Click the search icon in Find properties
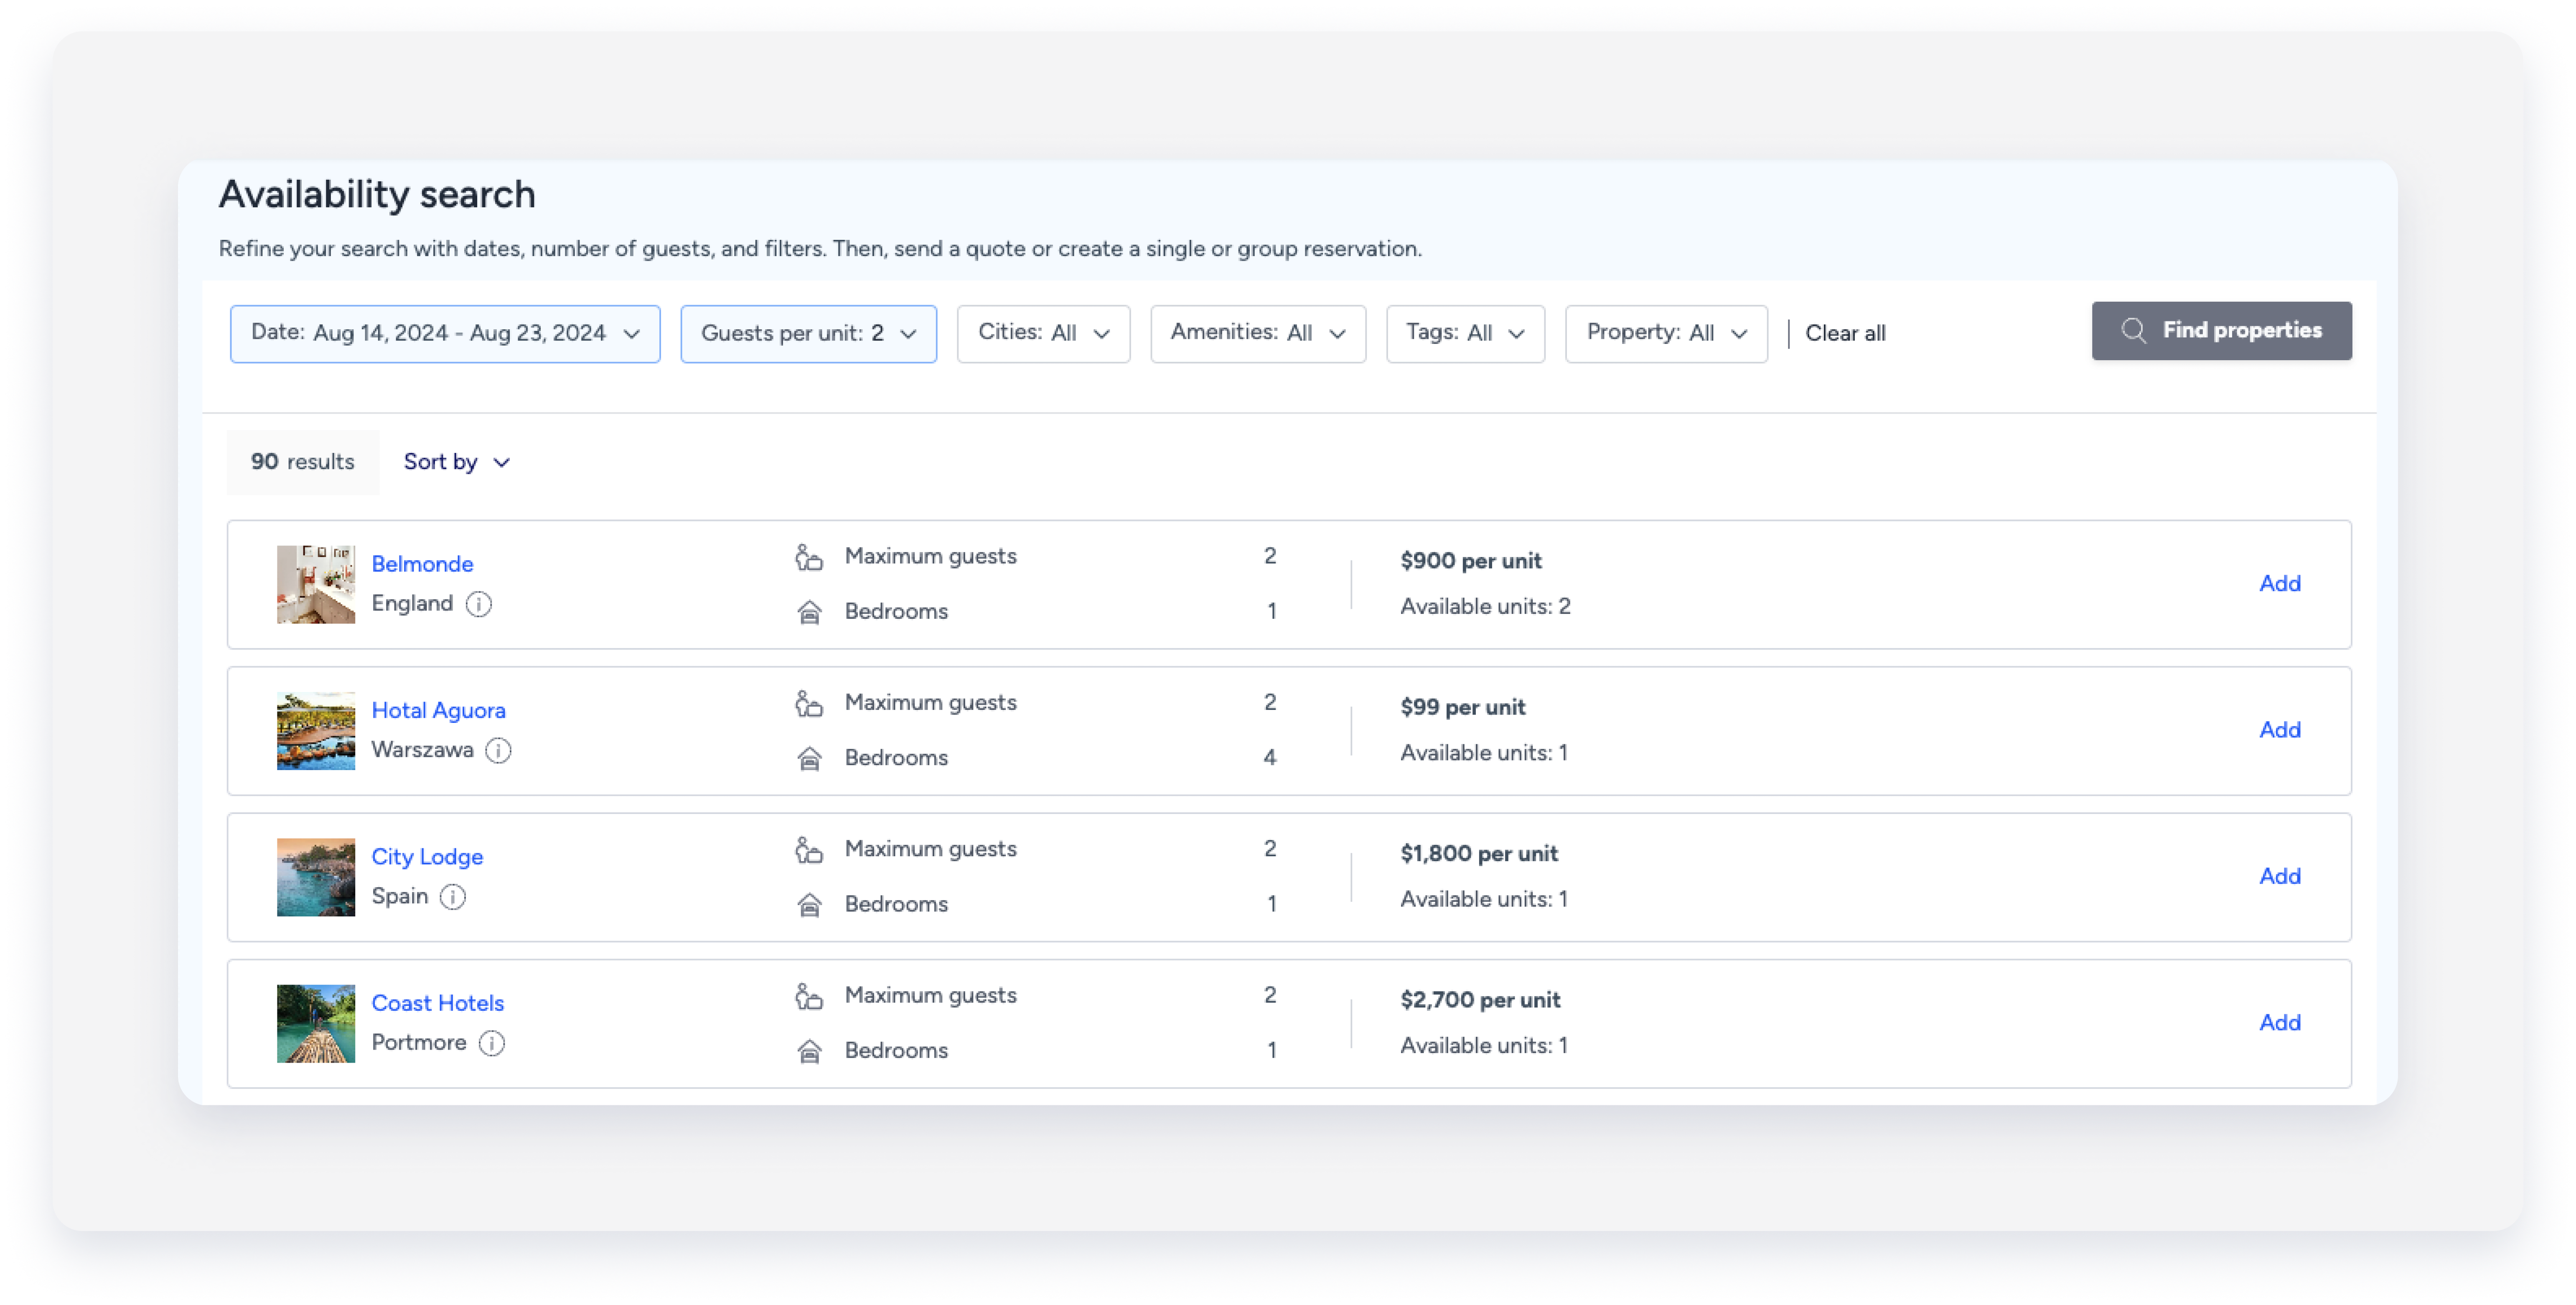Screen dimensions: 2576x1305 tap(2133, 331)
